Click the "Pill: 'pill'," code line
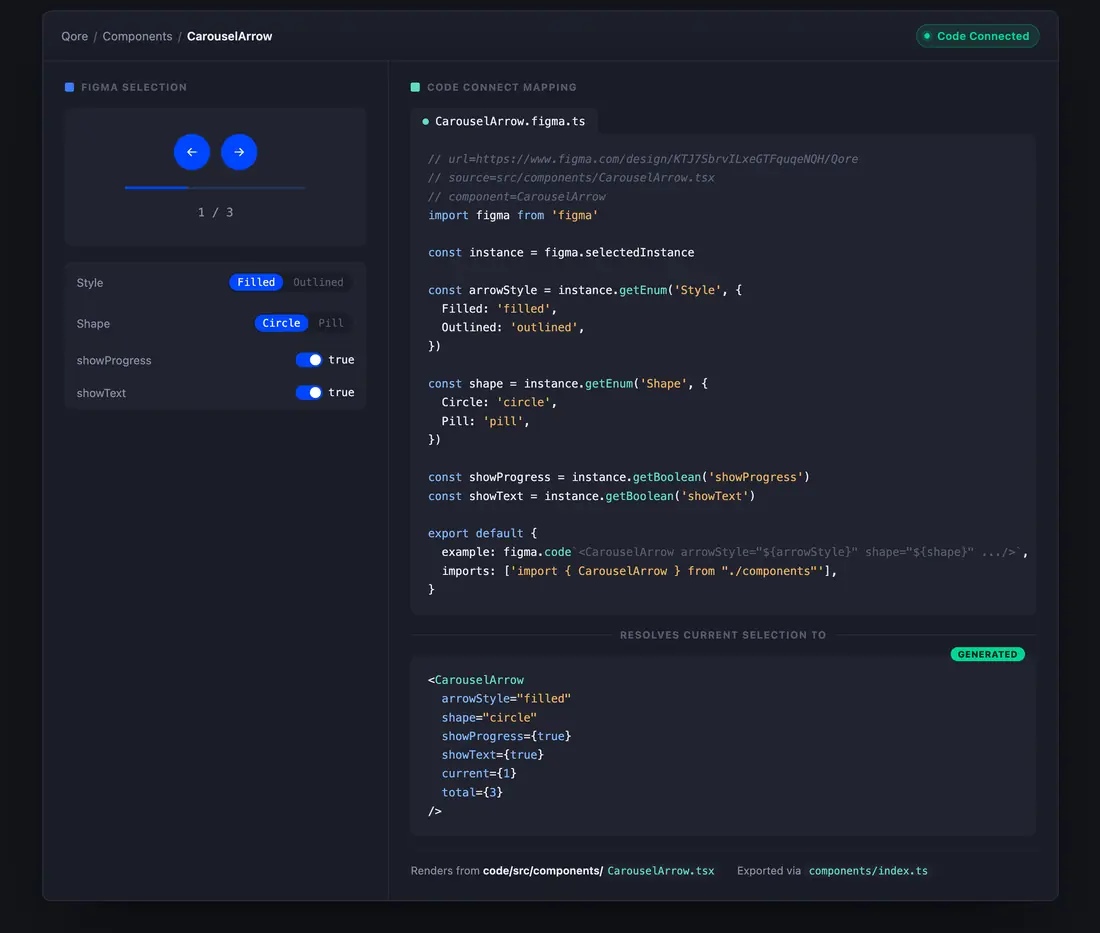Image resolution: width=1100 pixels, height=933 pixels. [485, 421]
